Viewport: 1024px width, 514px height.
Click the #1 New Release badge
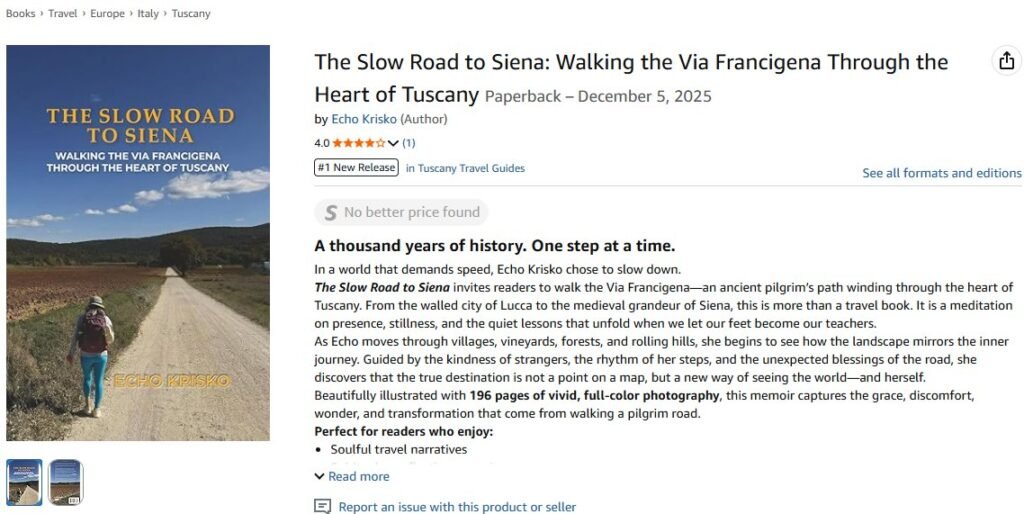tap(356, 168)
